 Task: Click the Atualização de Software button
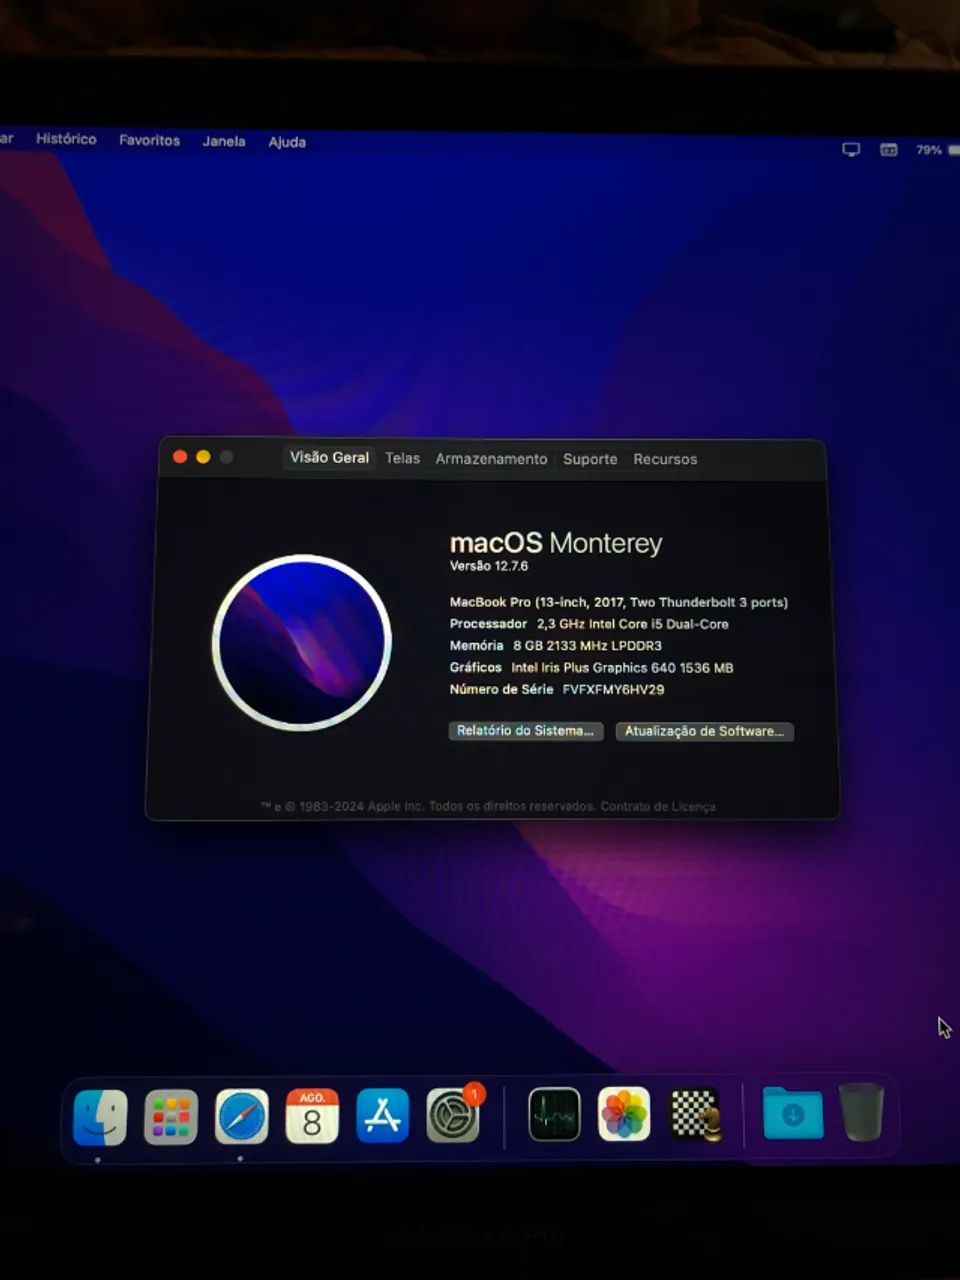[x=704, y=732]
